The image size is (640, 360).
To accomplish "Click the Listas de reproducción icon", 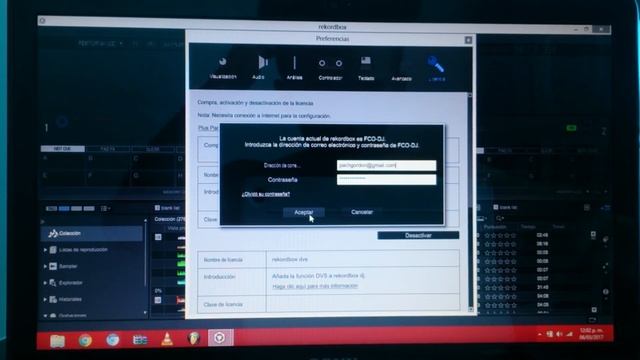I will point(53,250).
